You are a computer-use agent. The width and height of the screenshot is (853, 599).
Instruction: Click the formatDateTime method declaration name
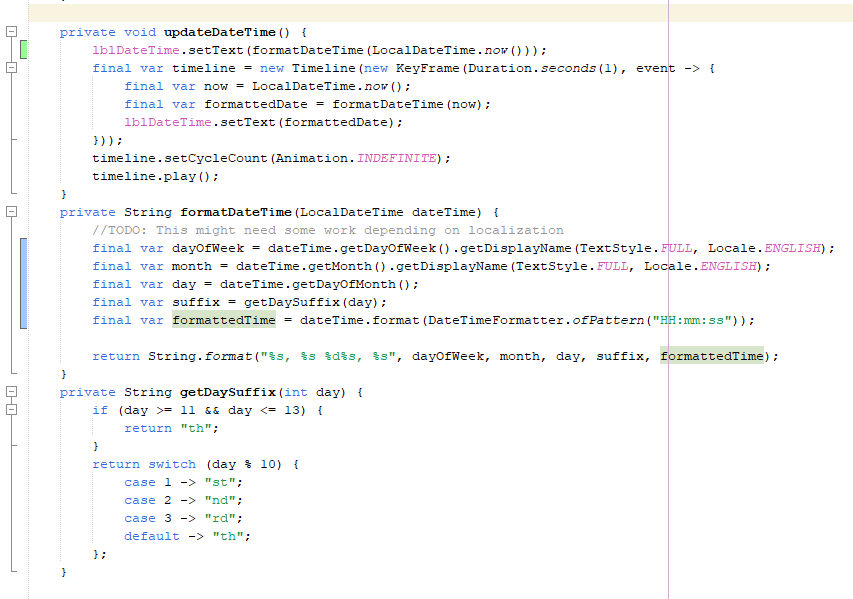click(x=236, y=212)
